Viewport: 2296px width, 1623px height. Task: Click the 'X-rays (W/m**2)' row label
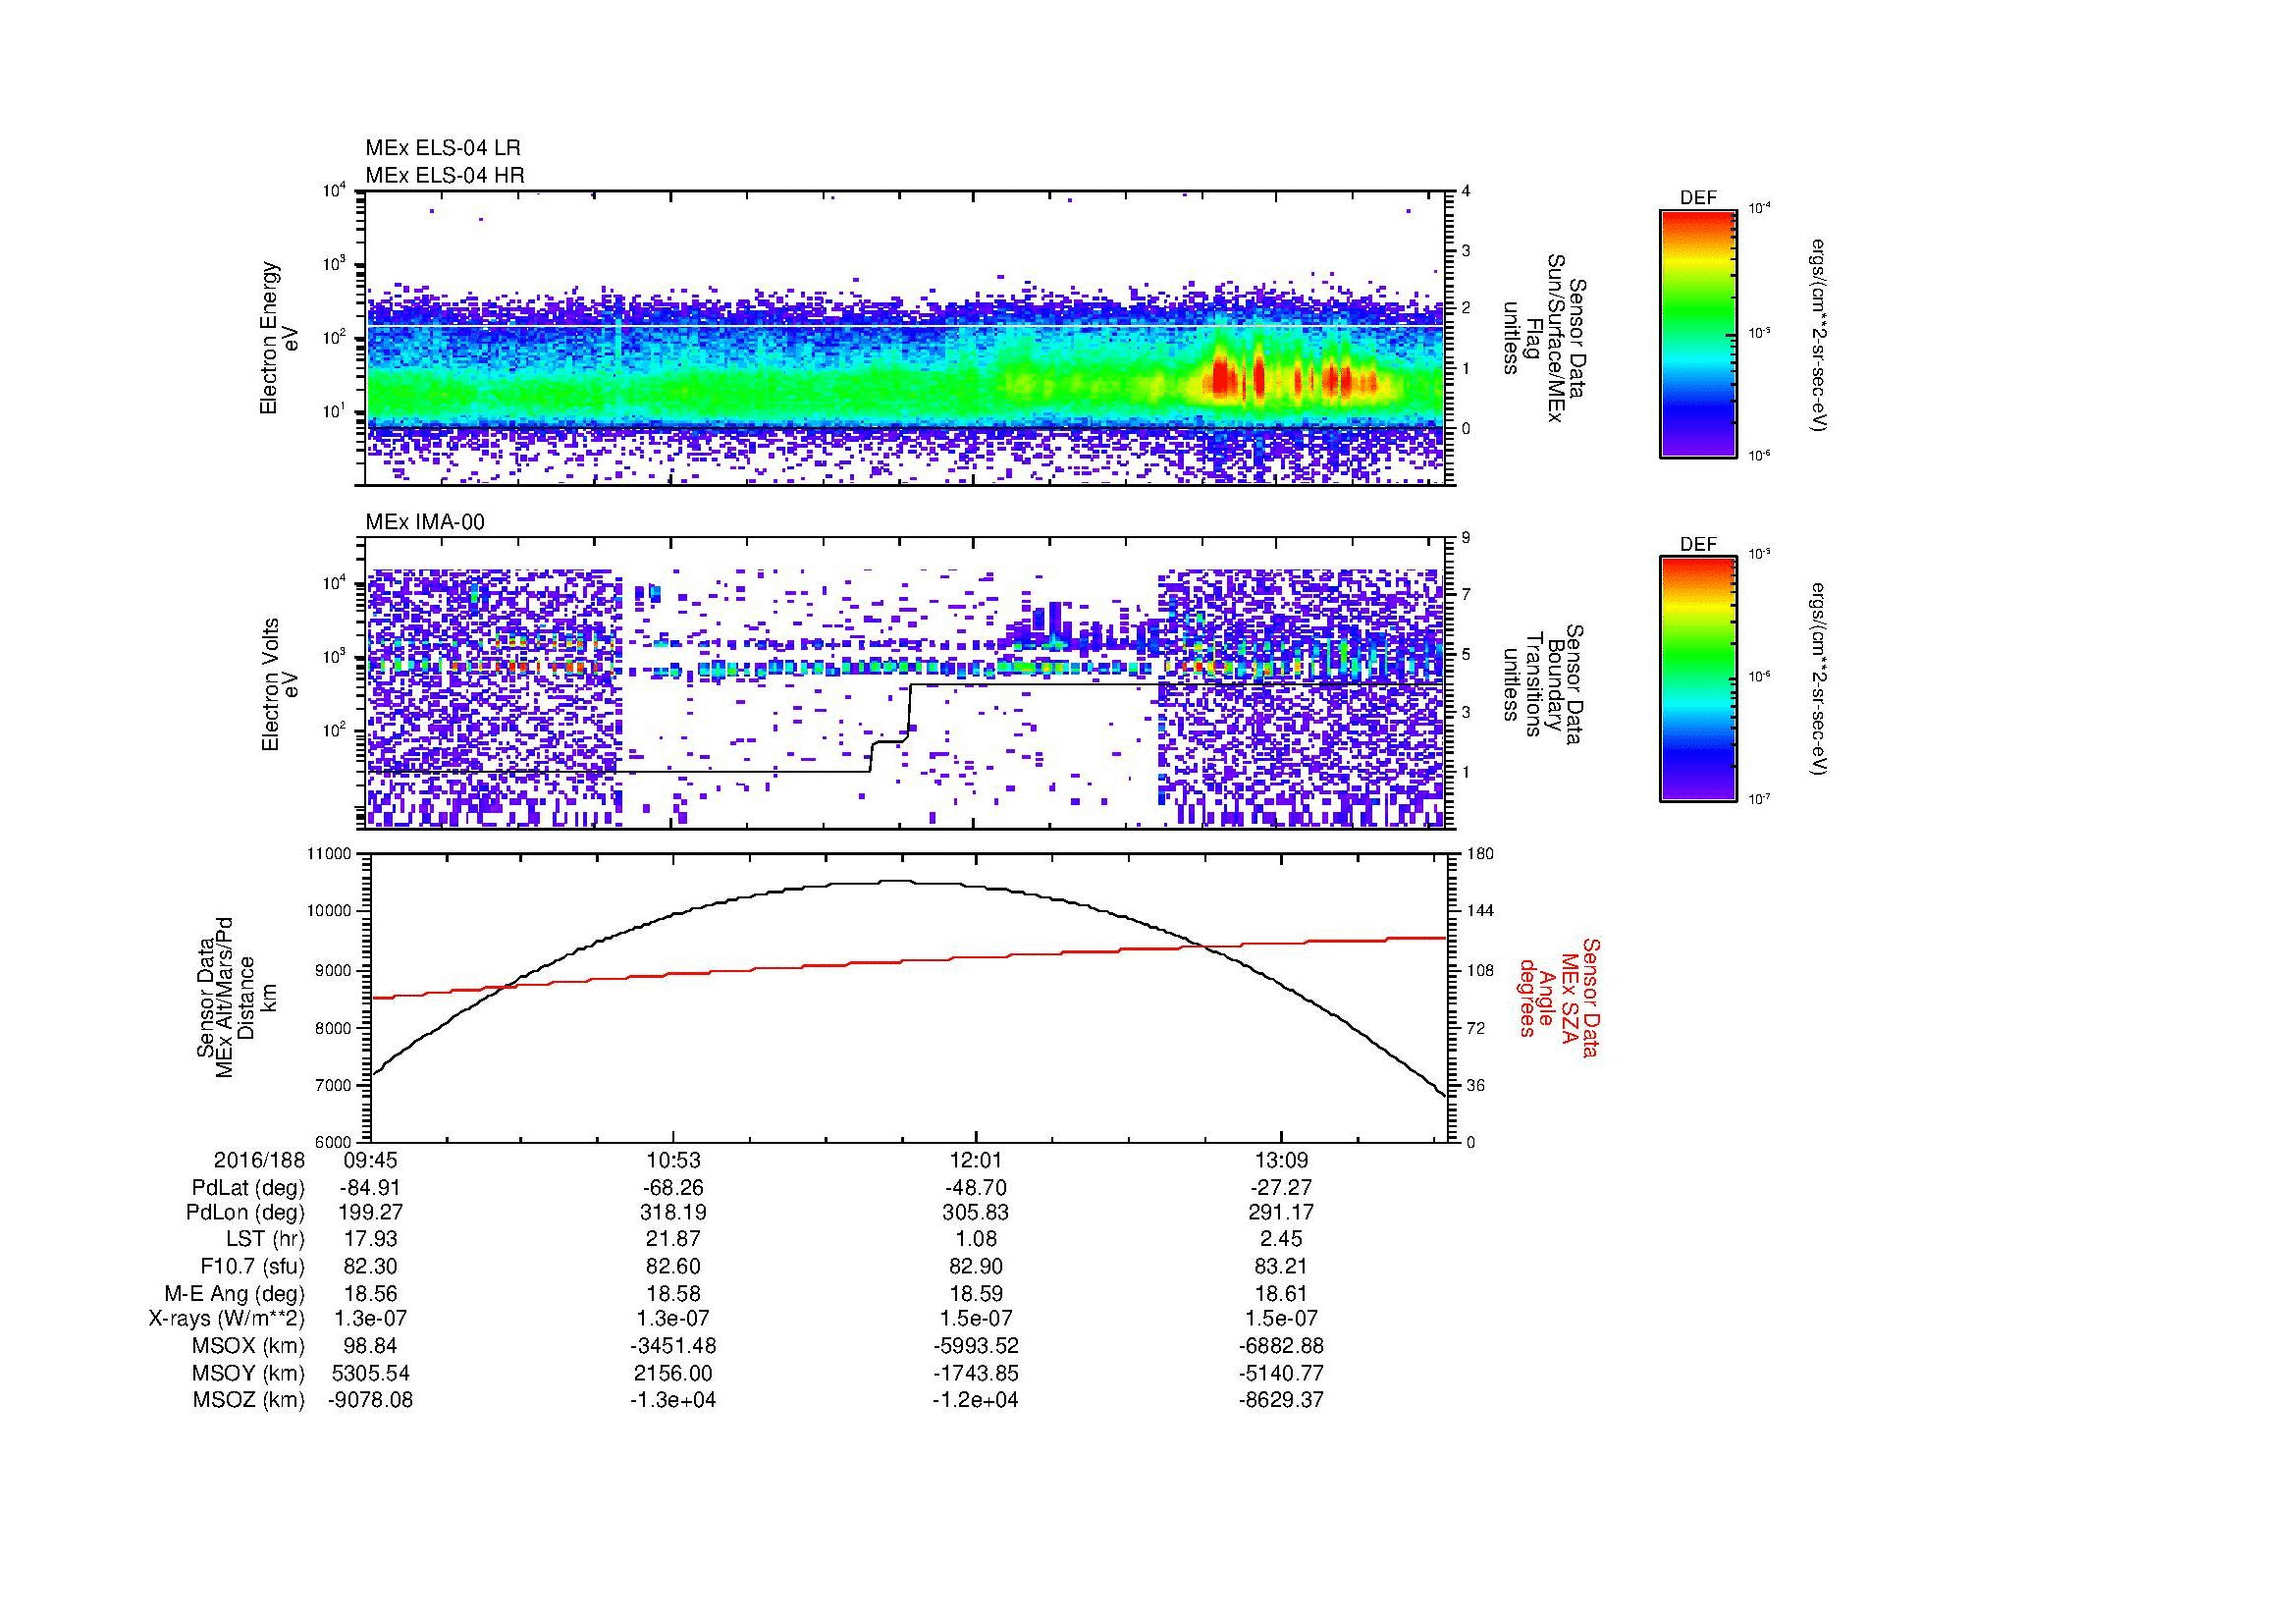click(227, 1319)
